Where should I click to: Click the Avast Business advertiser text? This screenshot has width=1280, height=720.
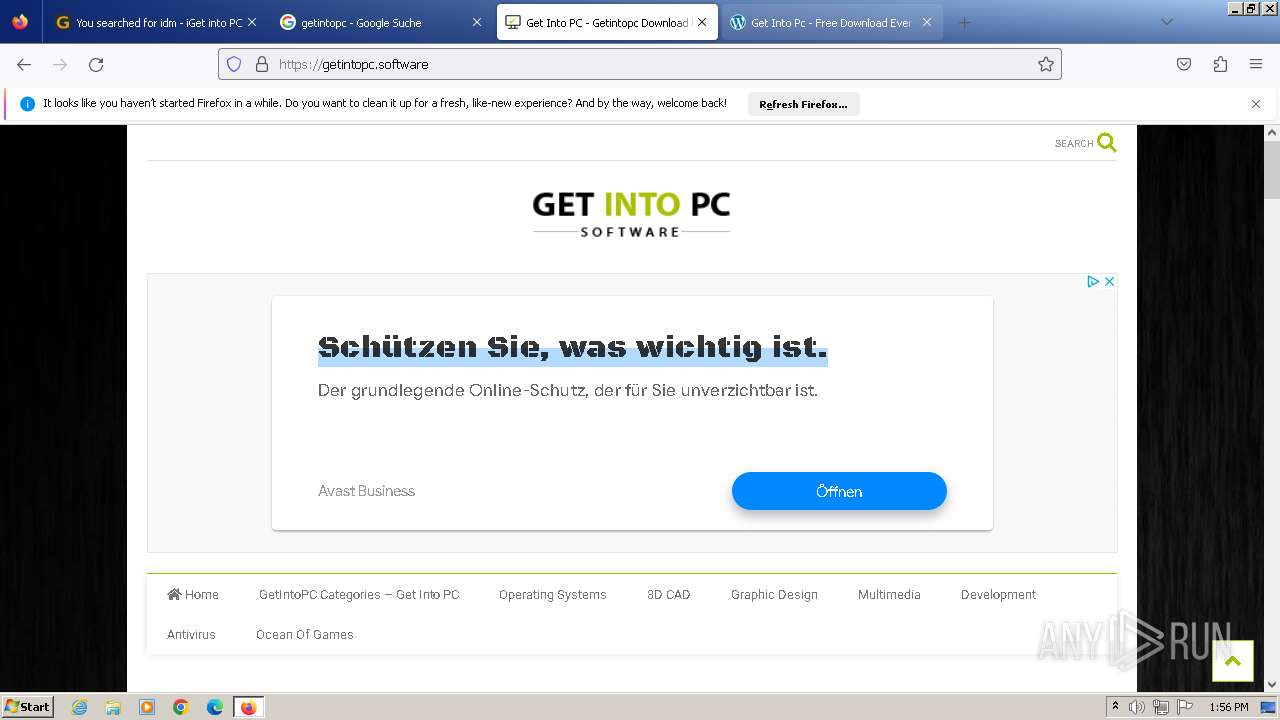366,491
